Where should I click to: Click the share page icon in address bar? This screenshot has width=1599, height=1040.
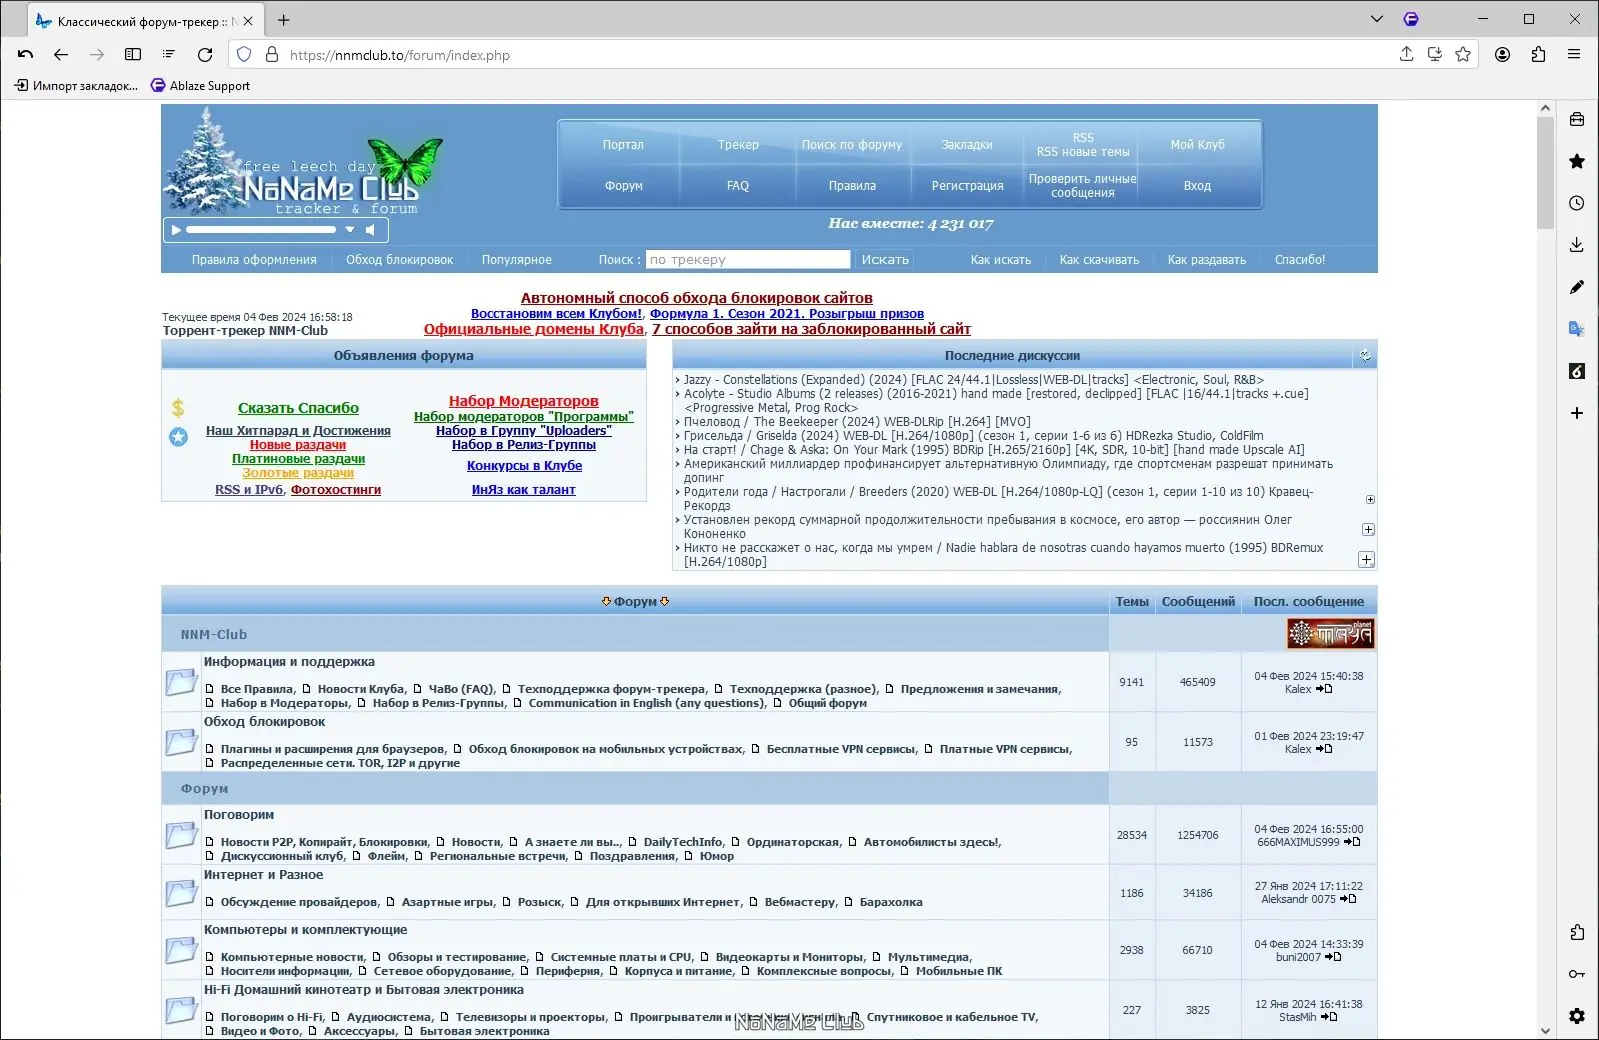(1406, 55)
